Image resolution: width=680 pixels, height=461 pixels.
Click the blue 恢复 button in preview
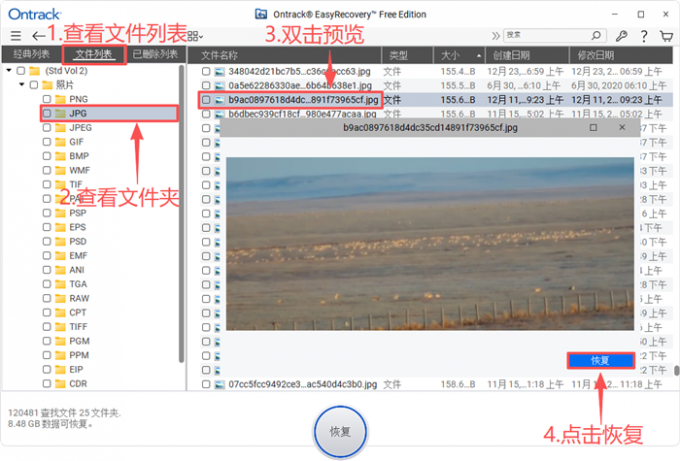(x=601, y=360)
